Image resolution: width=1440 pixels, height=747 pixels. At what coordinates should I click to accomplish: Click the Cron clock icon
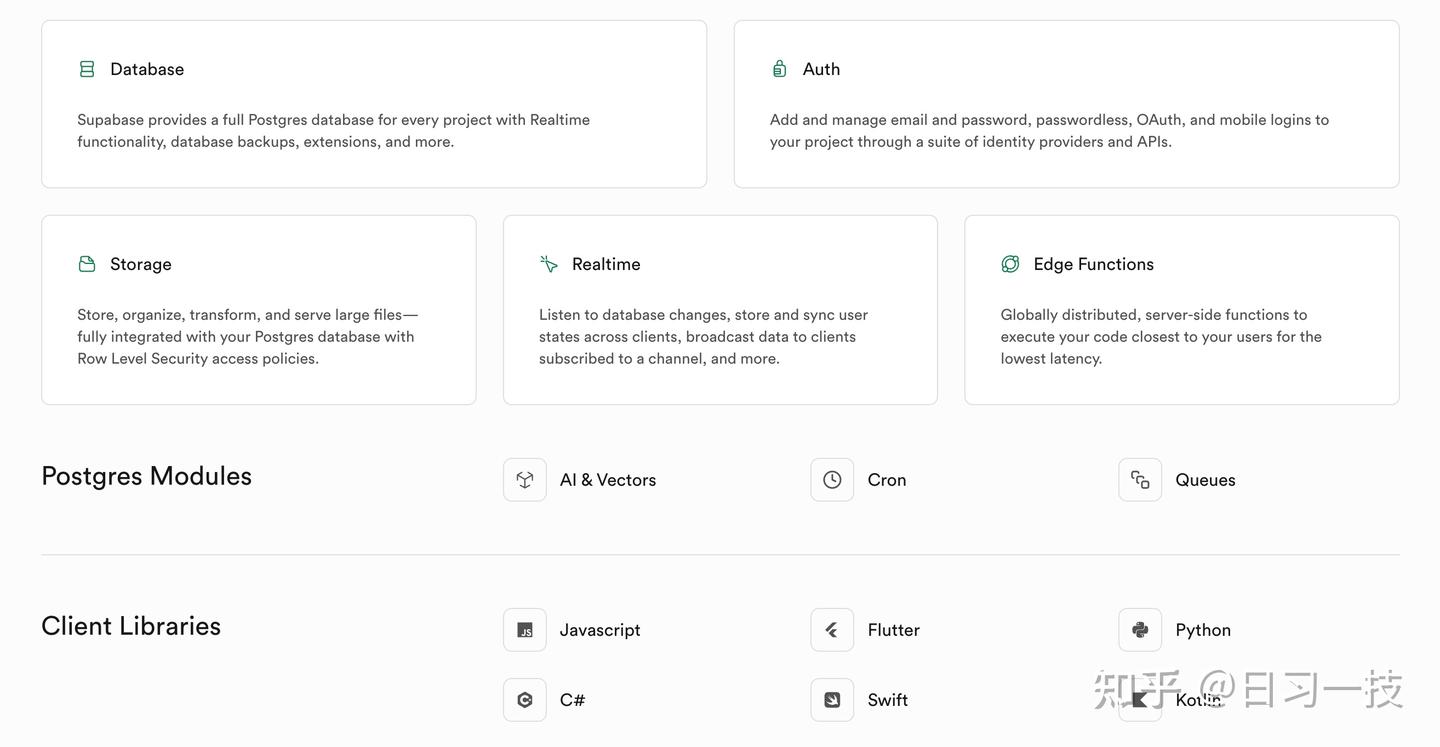832,480
